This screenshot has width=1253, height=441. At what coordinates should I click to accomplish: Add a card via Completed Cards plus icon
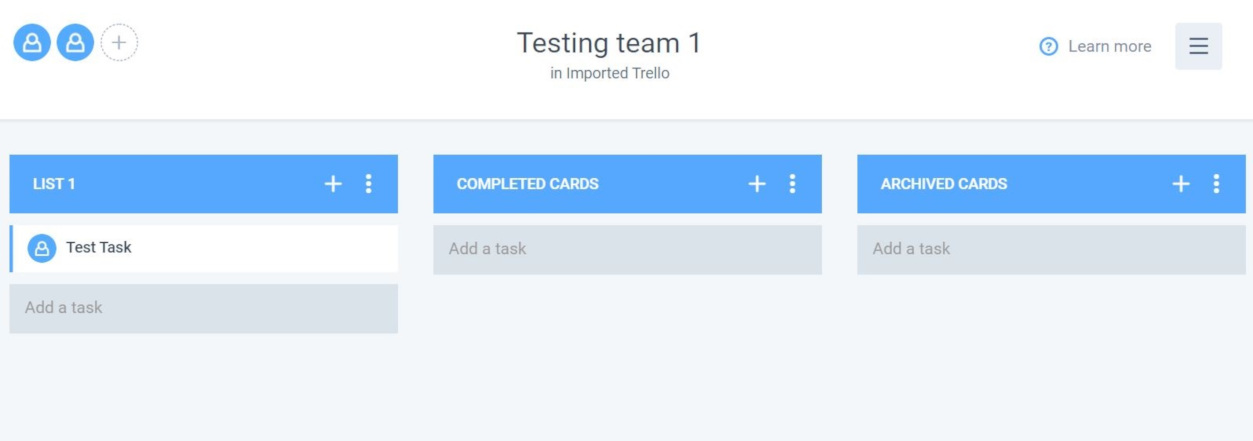pyautogui.click(x=757, y=184)
